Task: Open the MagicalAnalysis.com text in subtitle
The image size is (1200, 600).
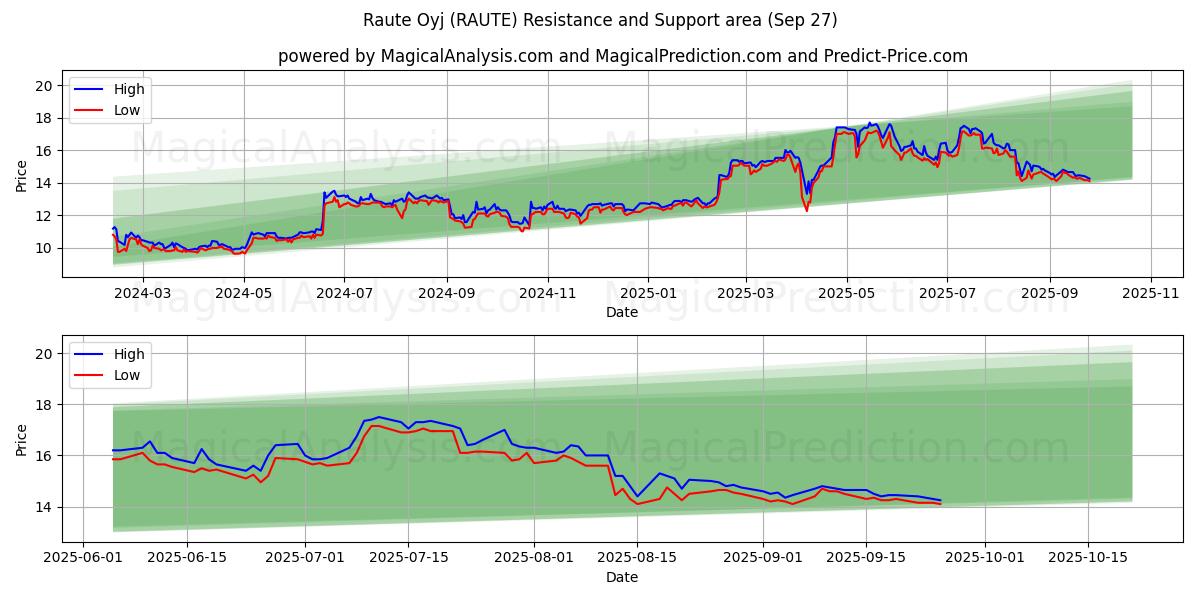Action: tap(466, 56)
